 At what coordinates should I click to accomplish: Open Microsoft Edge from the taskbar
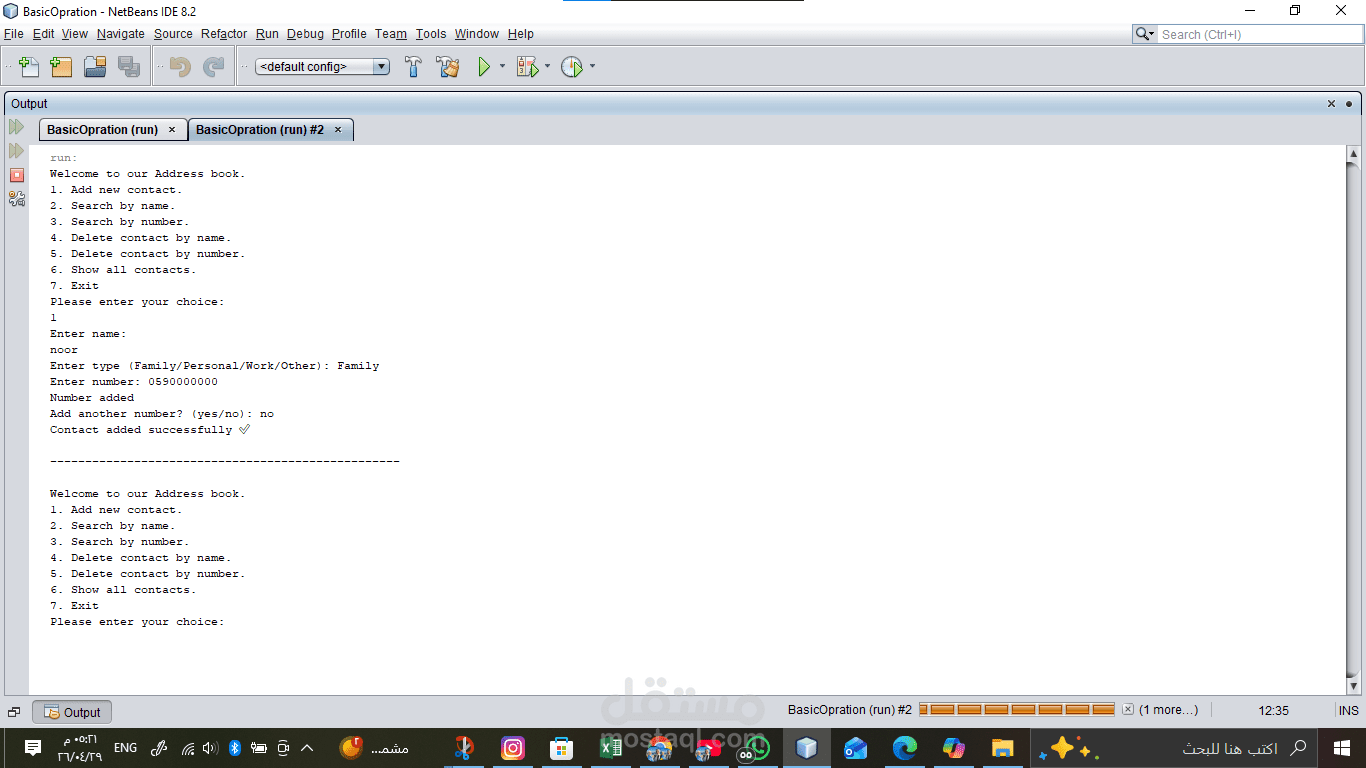pyautogui.click(x=905, y=748)
